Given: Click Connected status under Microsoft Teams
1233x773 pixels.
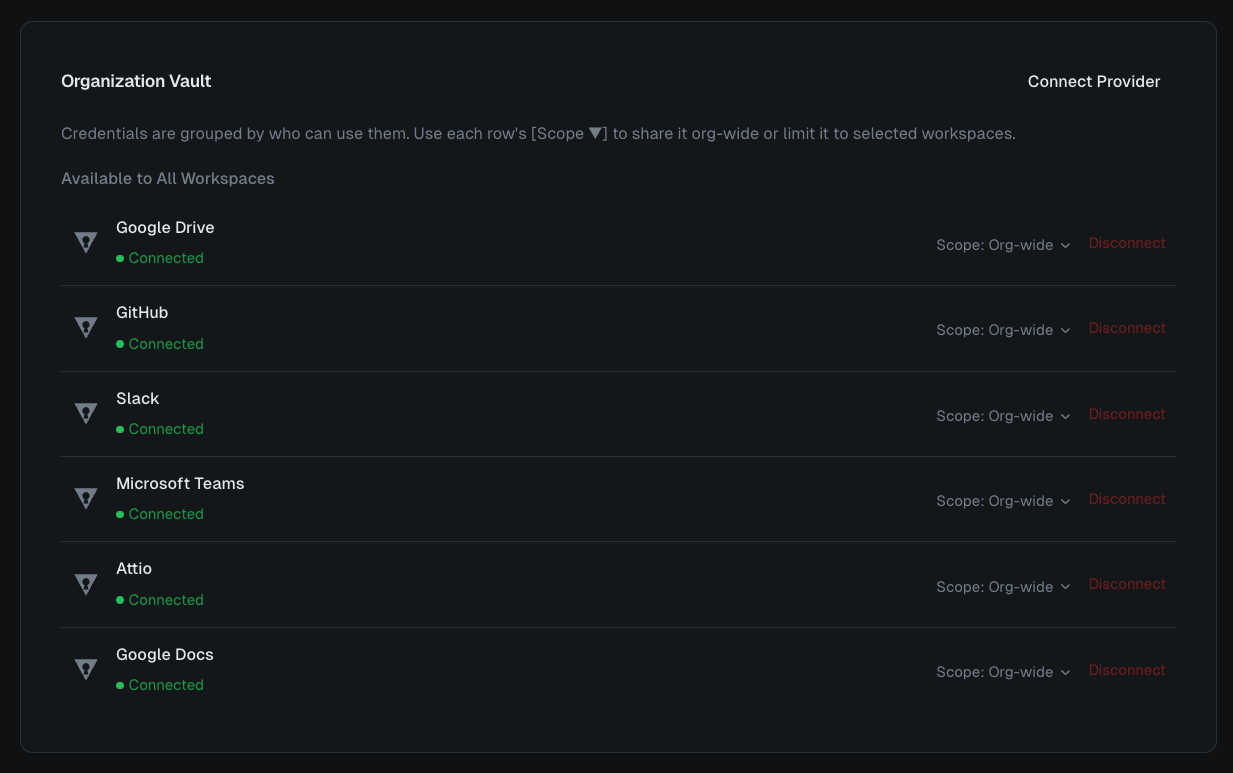Looking at the screenshot, I should click(160, 514).
